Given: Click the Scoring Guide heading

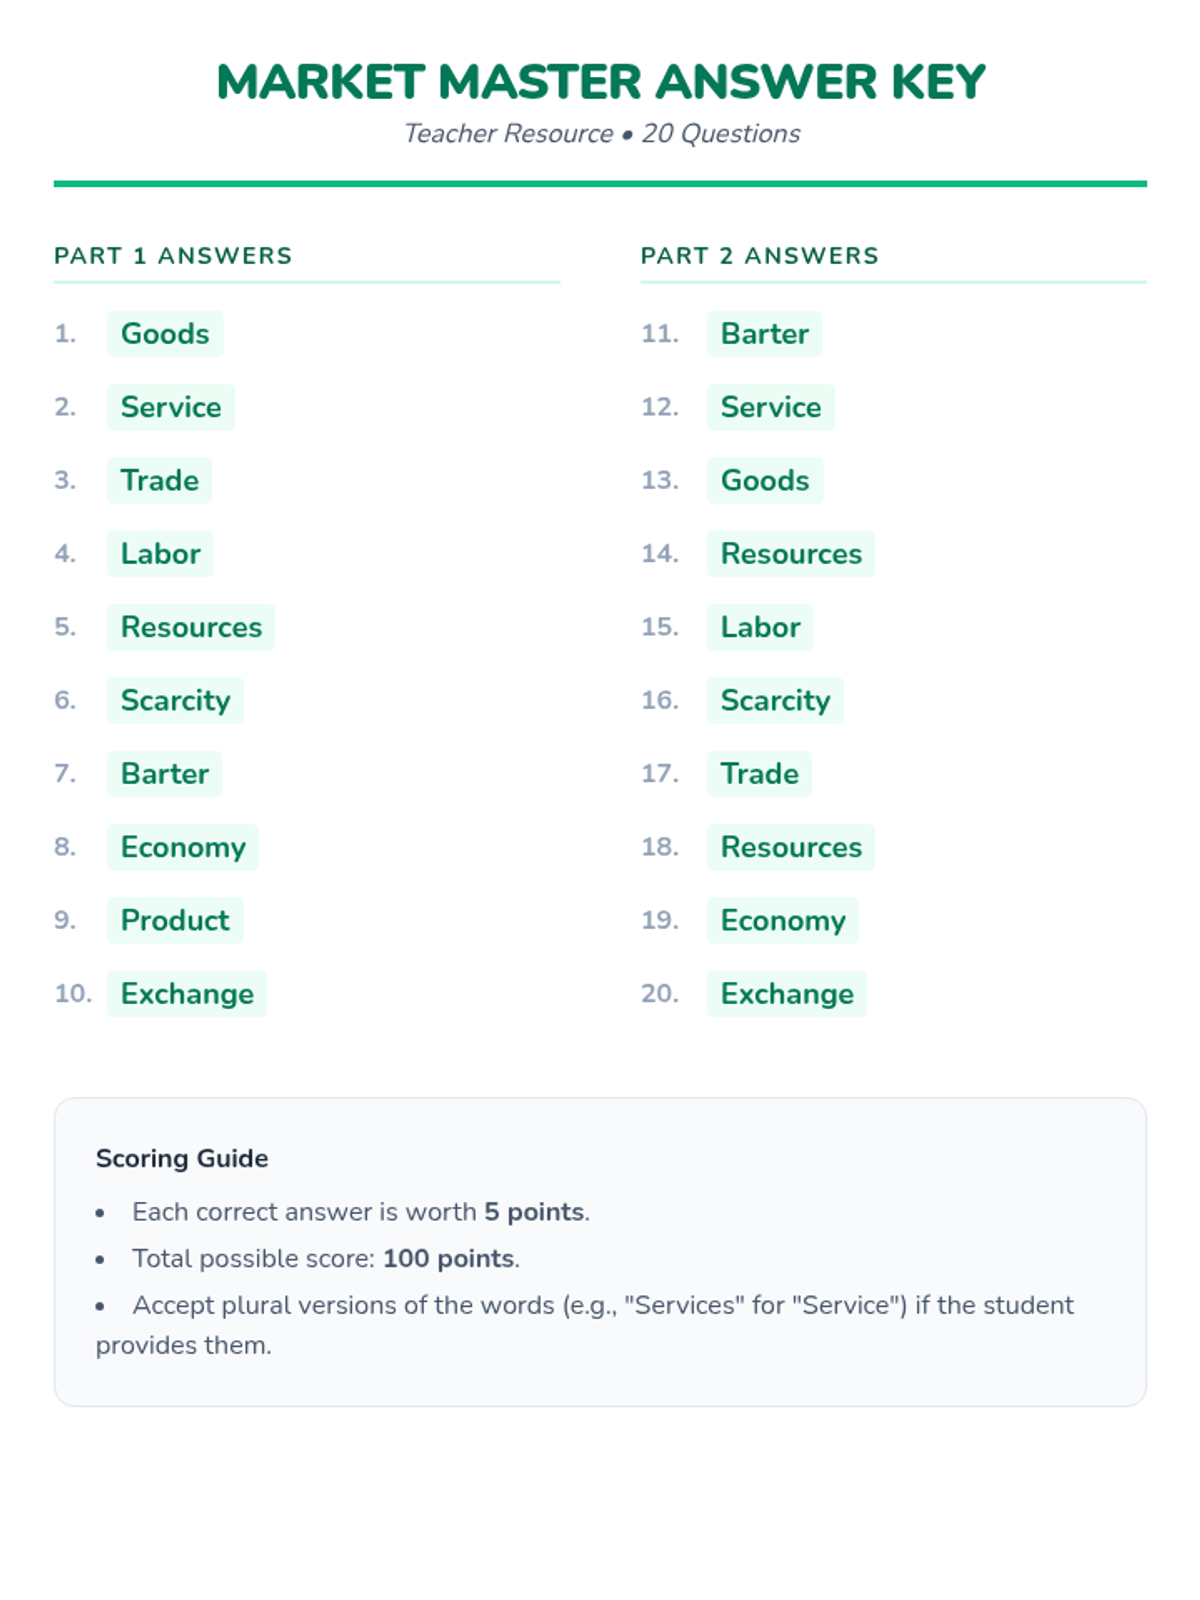Looking at the screenshot, I should (x=182, y=1158).
